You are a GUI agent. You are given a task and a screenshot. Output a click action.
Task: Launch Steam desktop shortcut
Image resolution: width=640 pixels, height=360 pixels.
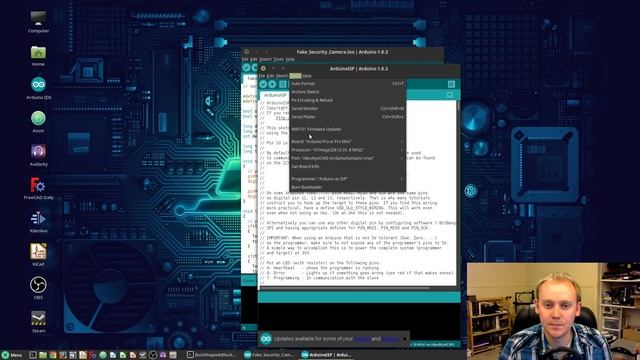[x=38, y=322]
